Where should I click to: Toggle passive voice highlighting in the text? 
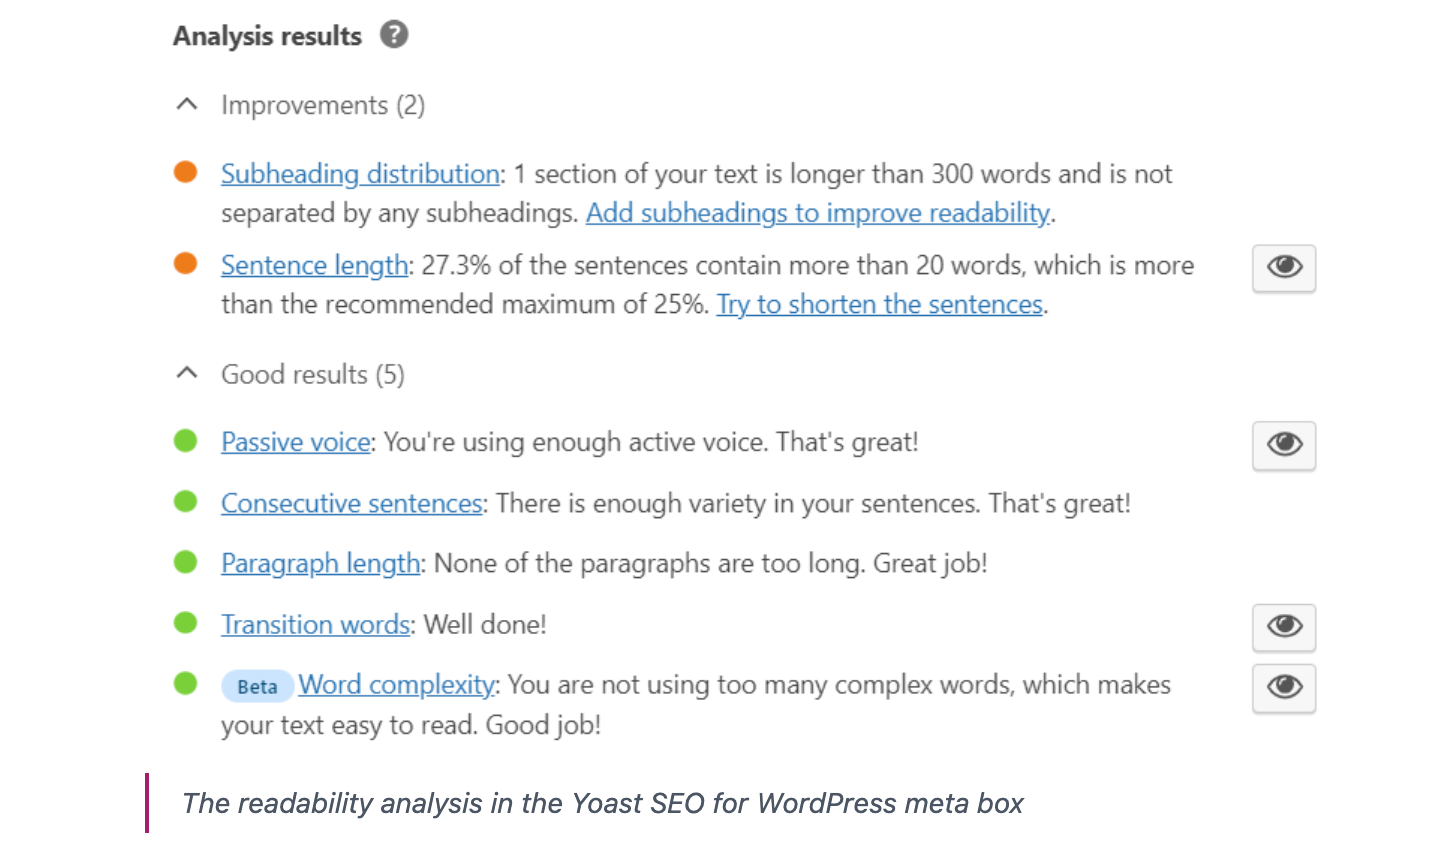pos(1283,446)
